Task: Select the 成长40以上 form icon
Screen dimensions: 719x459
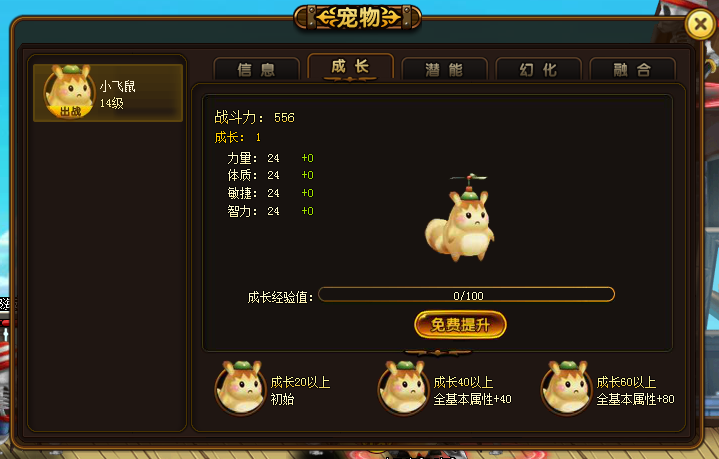Action: 404,388
